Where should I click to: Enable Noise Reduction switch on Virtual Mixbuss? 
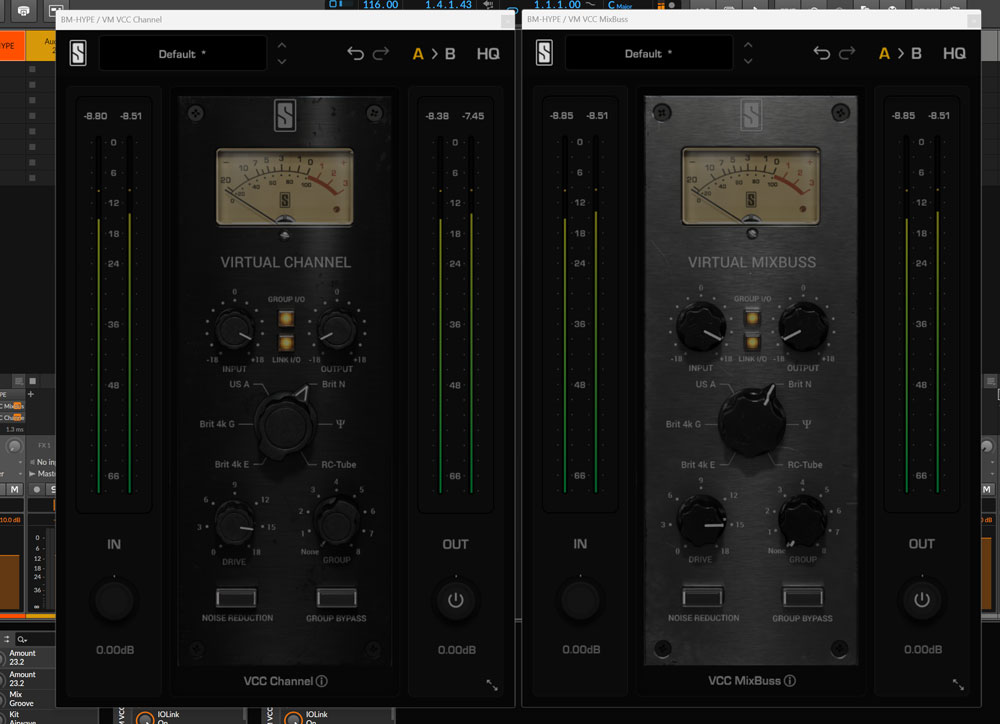[702, 597]
